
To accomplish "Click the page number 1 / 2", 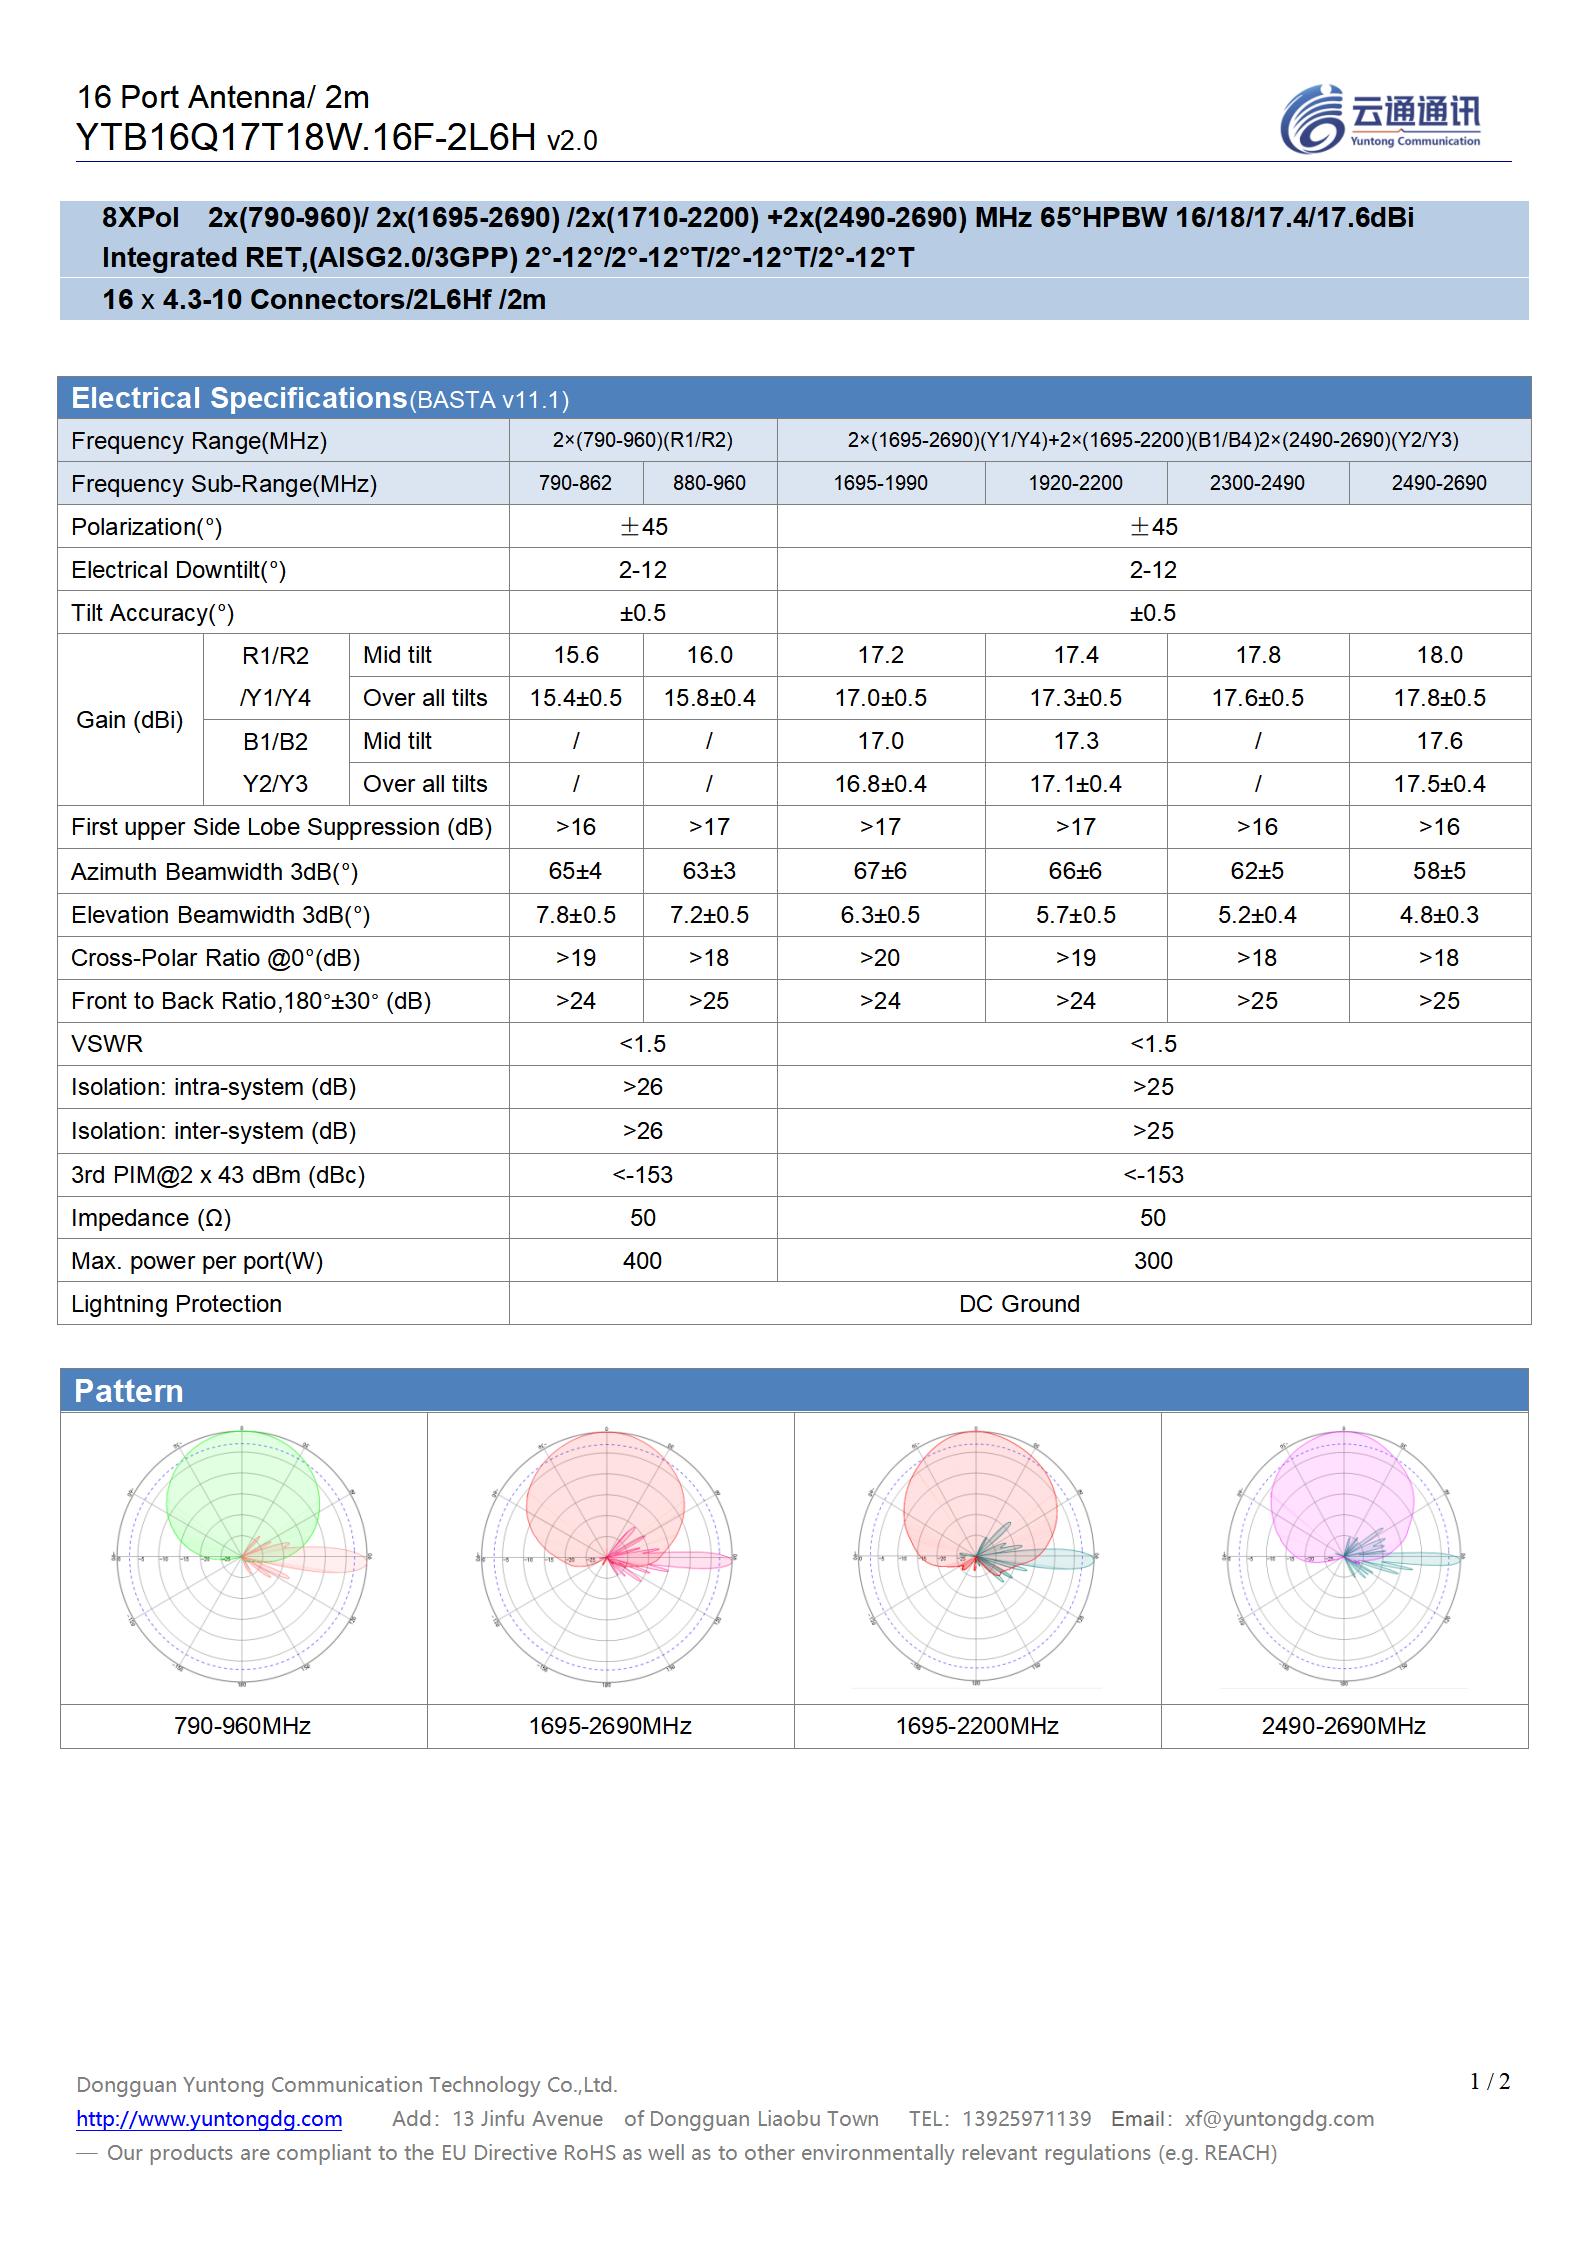I will point(1489,2082).
